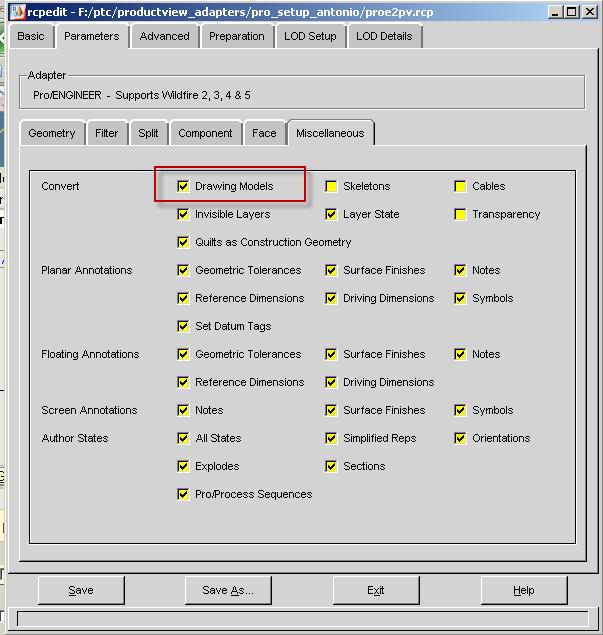This screenshot has width=603, height=635.
Task: Click the Exit button
Action: point(376,590)
